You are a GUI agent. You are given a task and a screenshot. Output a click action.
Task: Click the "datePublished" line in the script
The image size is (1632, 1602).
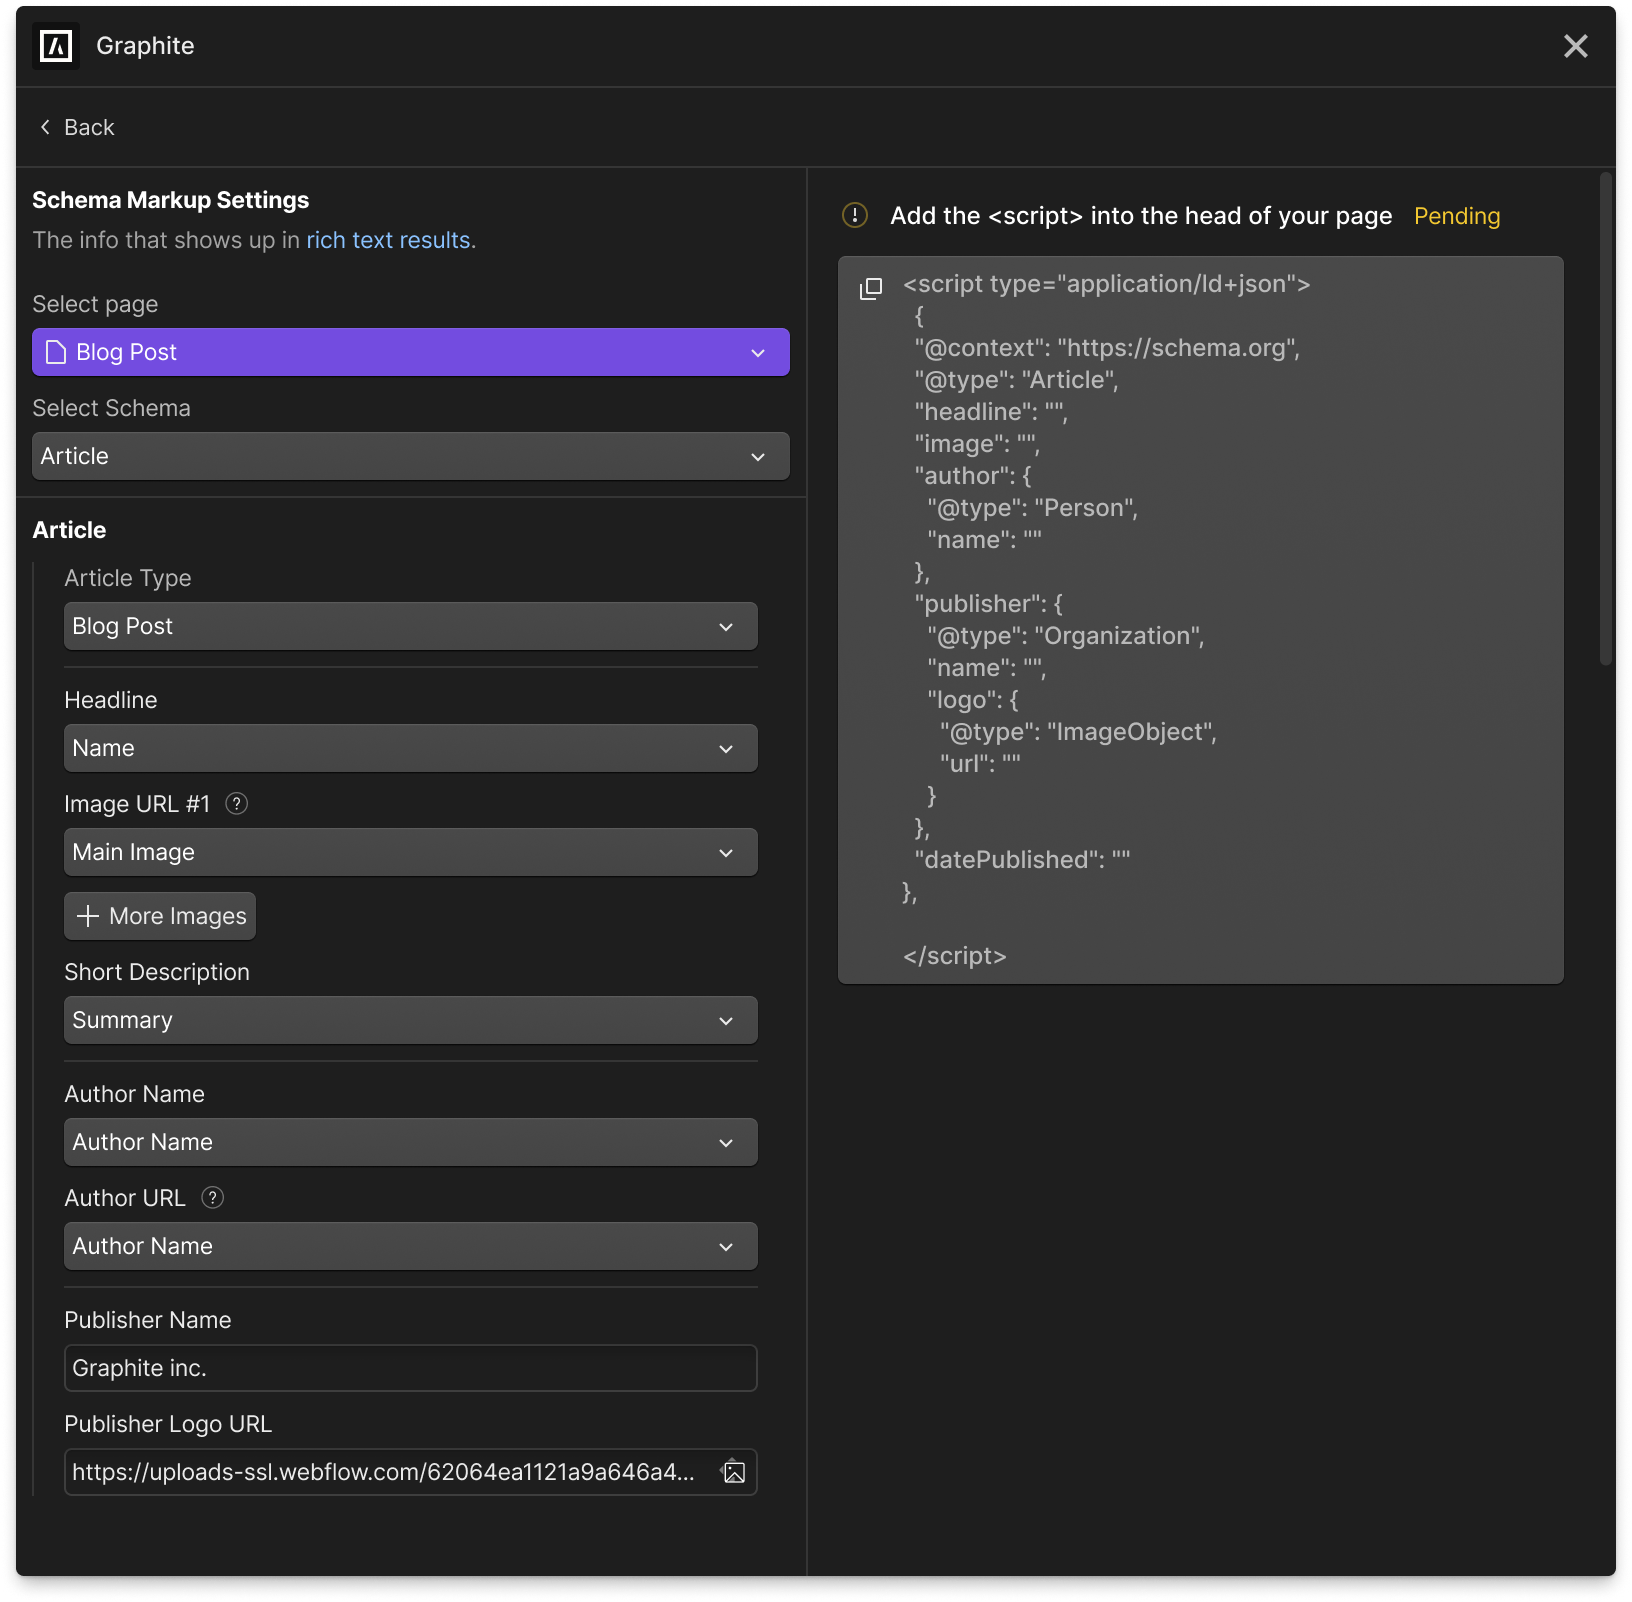click(1022, 860)
